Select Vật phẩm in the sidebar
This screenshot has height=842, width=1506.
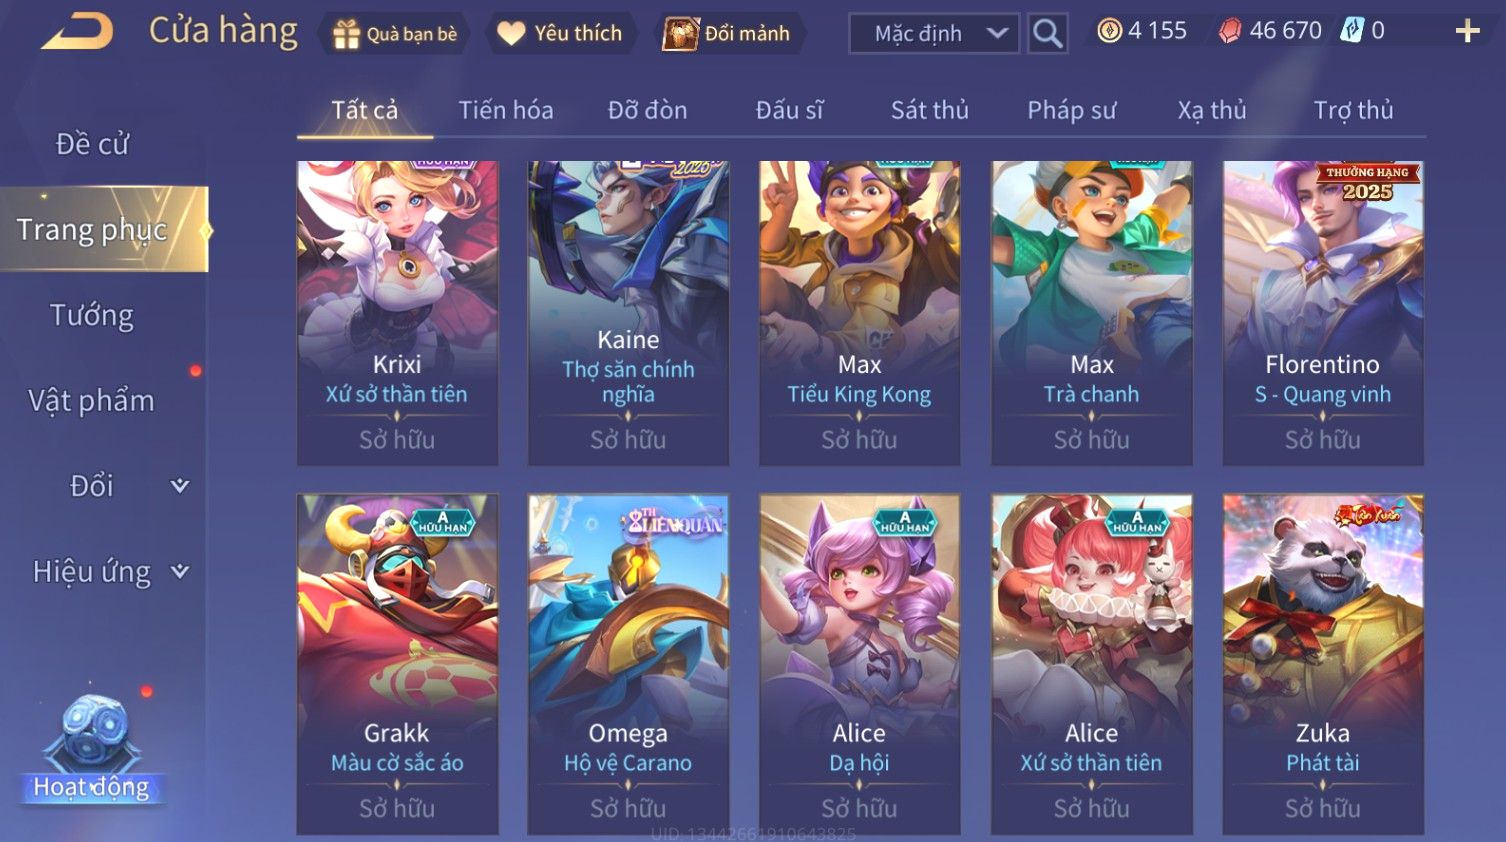pyautogui.click(x=92, y=401)
